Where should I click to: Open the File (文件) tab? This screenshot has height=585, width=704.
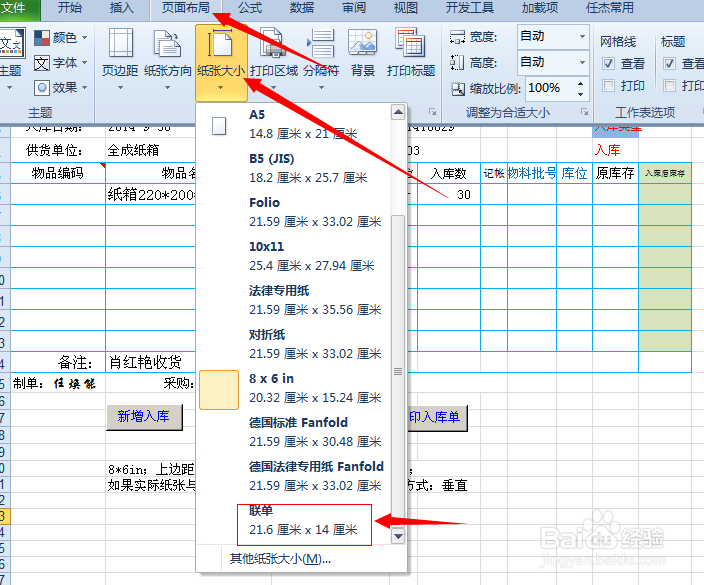18,8
